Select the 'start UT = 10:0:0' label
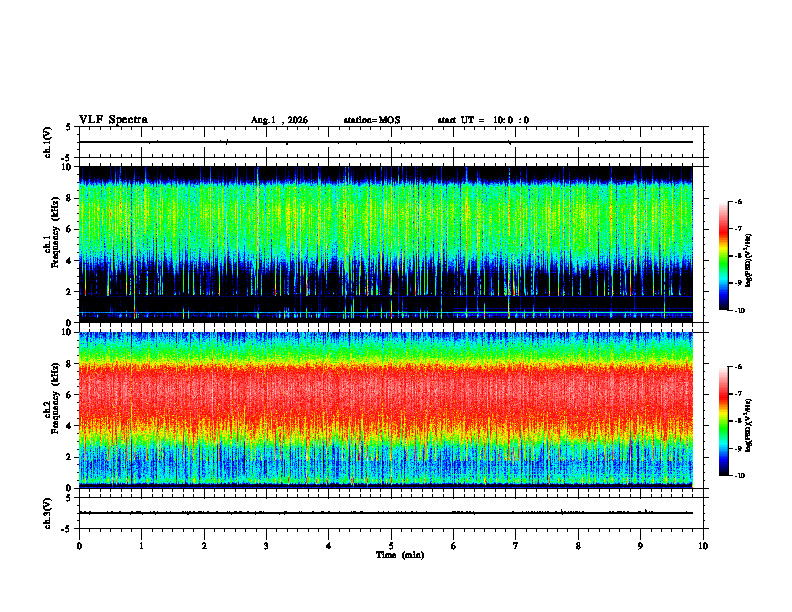Screen dimensions: 792x612 point(483,120)
